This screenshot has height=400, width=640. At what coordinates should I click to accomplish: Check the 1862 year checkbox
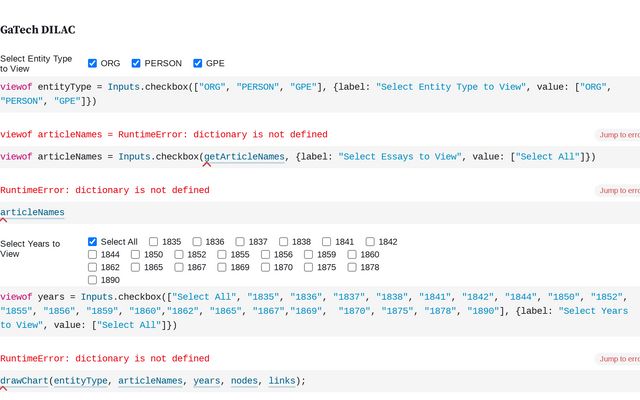(92, 267)
